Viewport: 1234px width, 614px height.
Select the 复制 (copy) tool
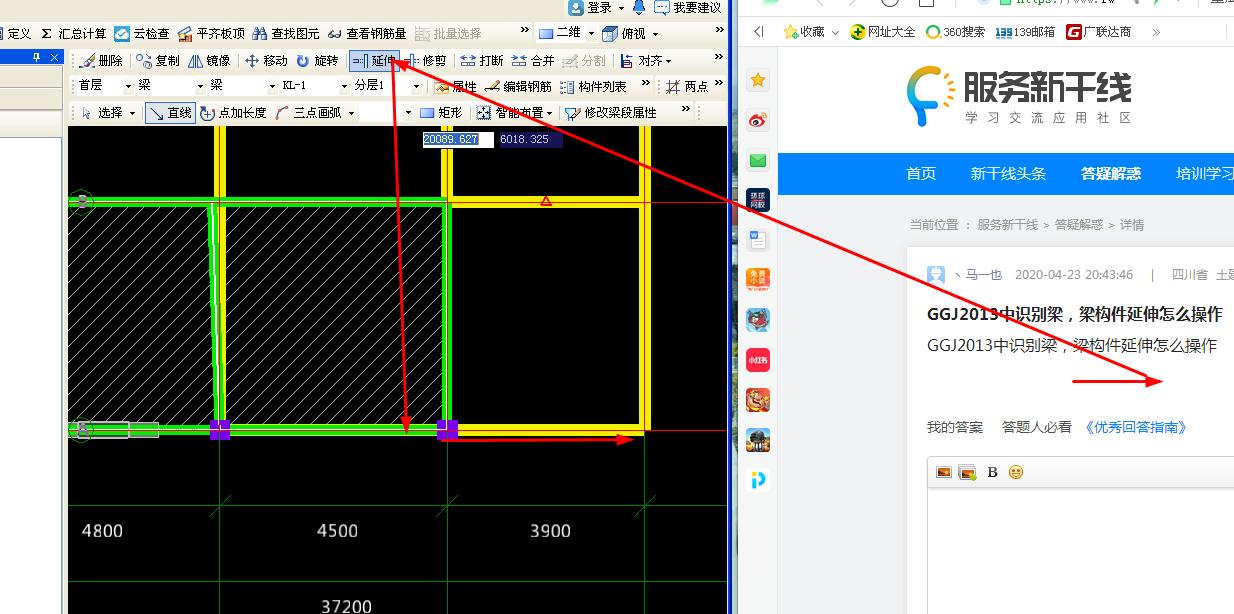pyautogui.click(x=158, y=61)
